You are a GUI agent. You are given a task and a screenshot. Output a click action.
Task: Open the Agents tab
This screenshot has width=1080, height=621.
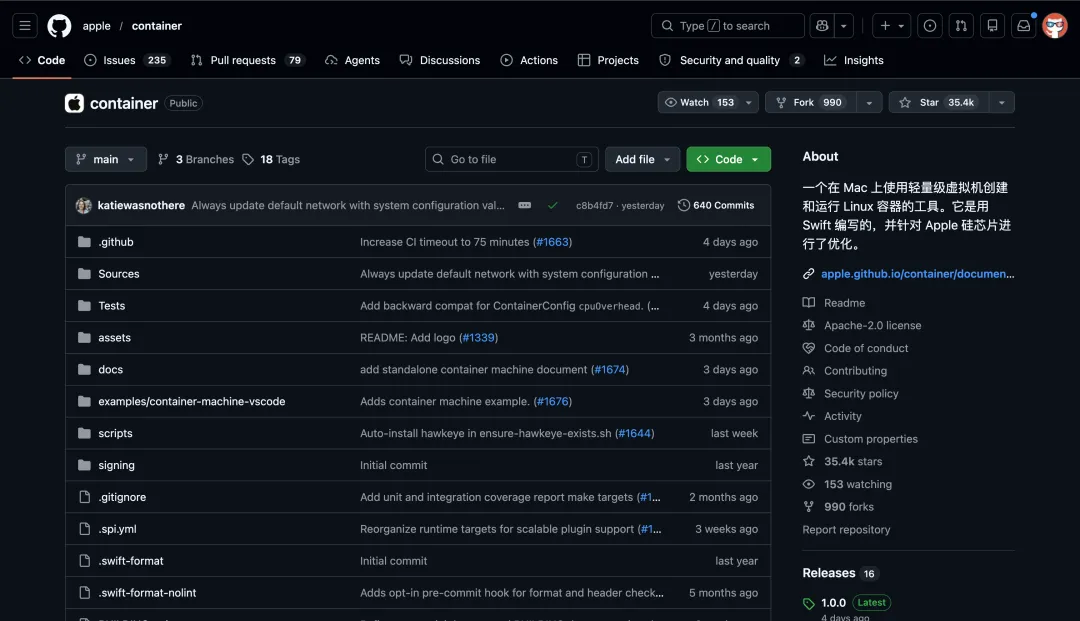click(x=352, y=60)
